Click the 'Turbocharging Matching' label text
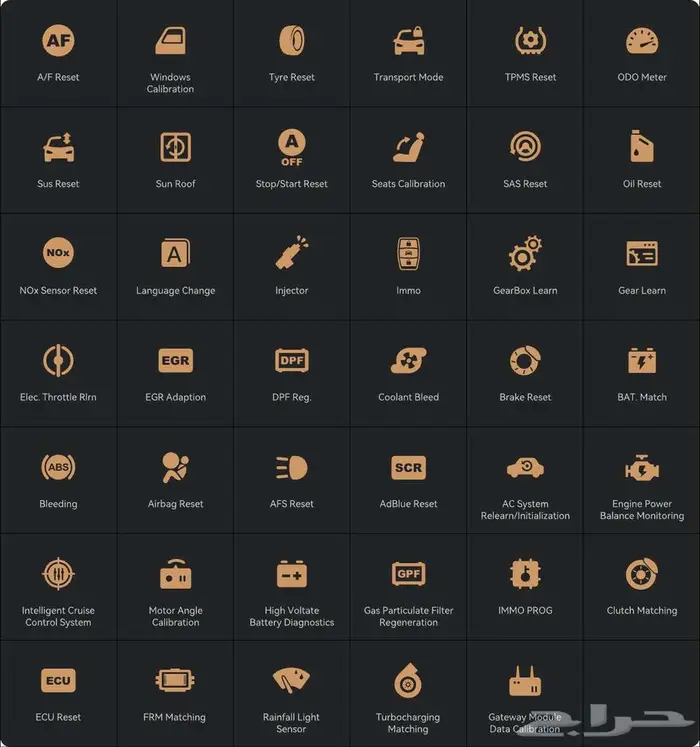 [408, 723]
